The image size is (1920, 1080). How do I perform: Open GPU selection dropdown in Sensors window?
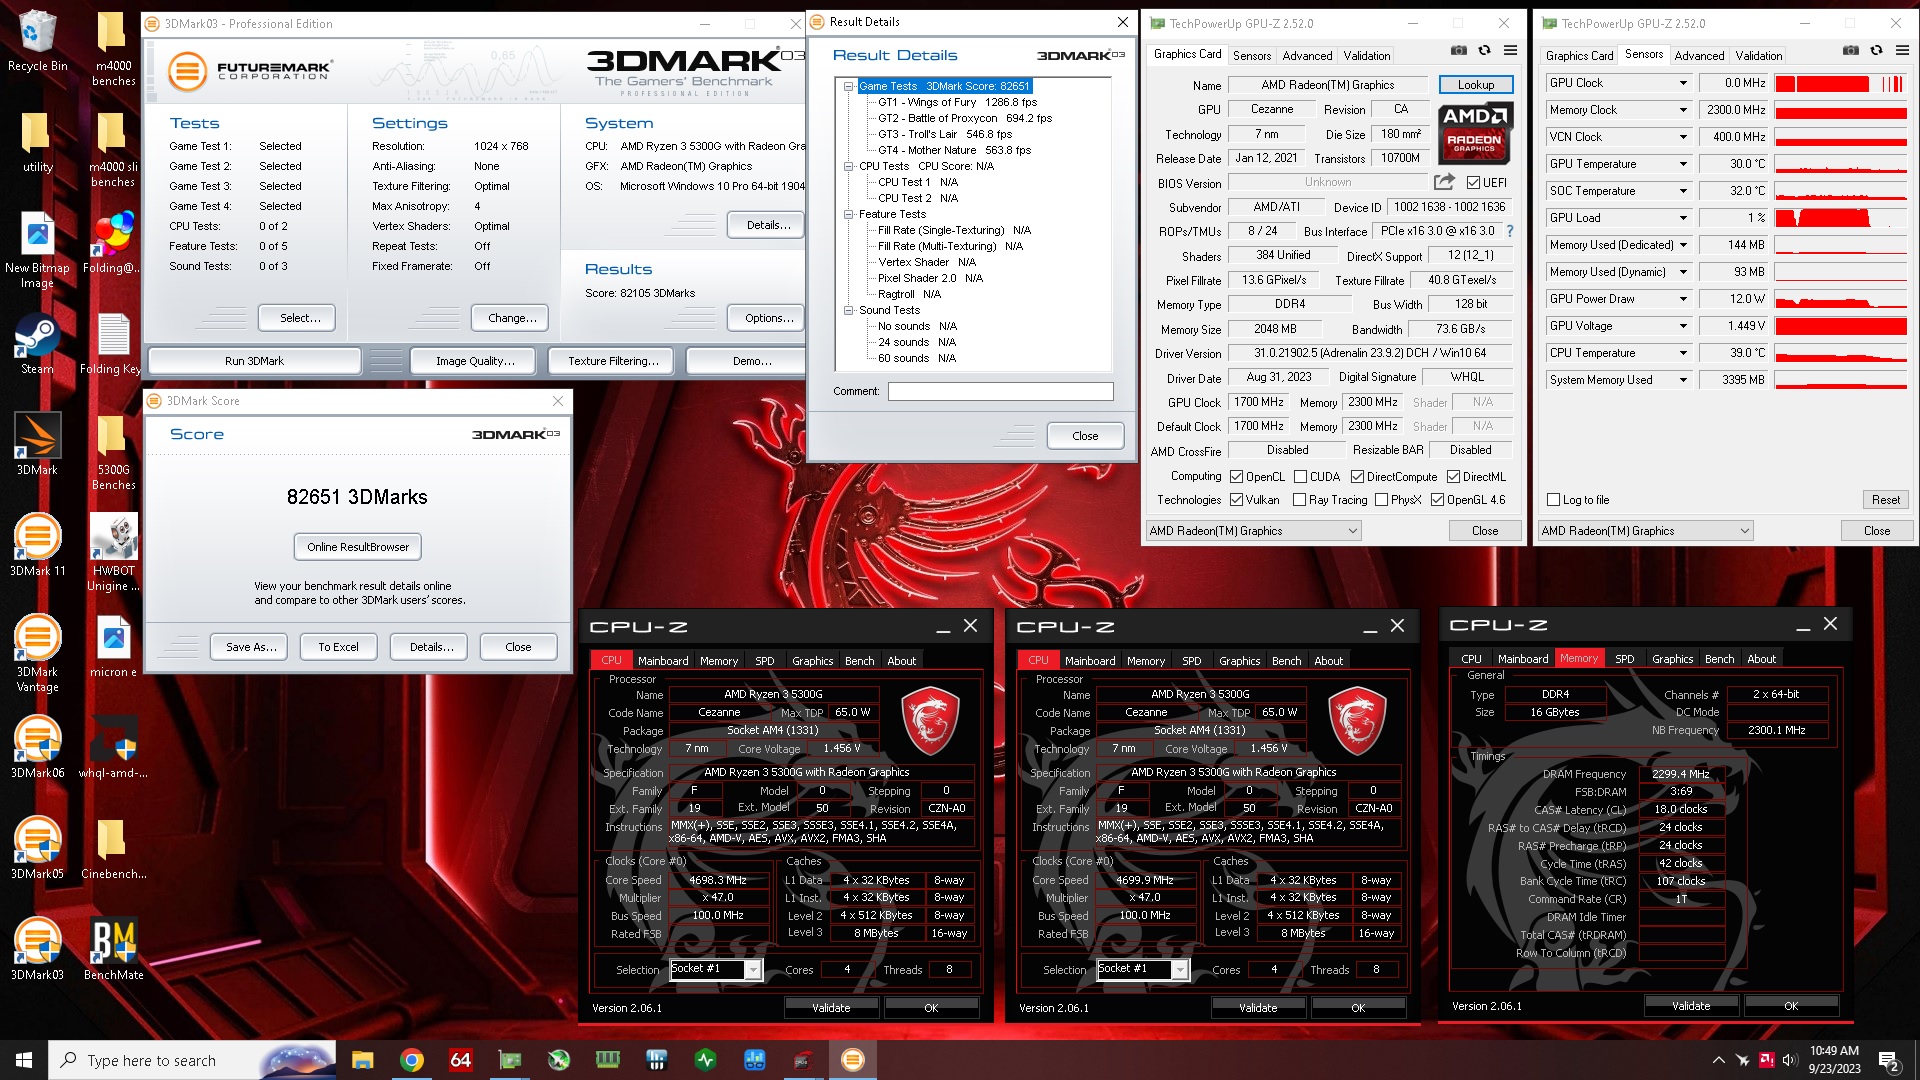point(1646,531)
